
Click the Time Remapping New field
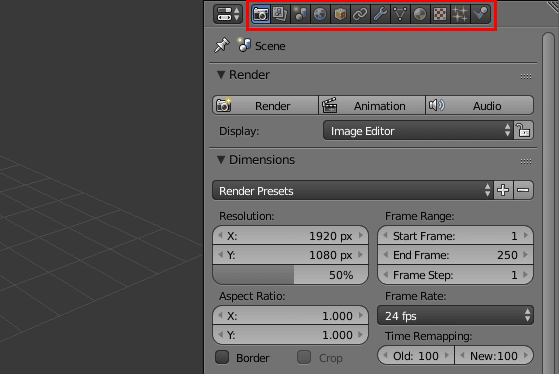point(494,355)
